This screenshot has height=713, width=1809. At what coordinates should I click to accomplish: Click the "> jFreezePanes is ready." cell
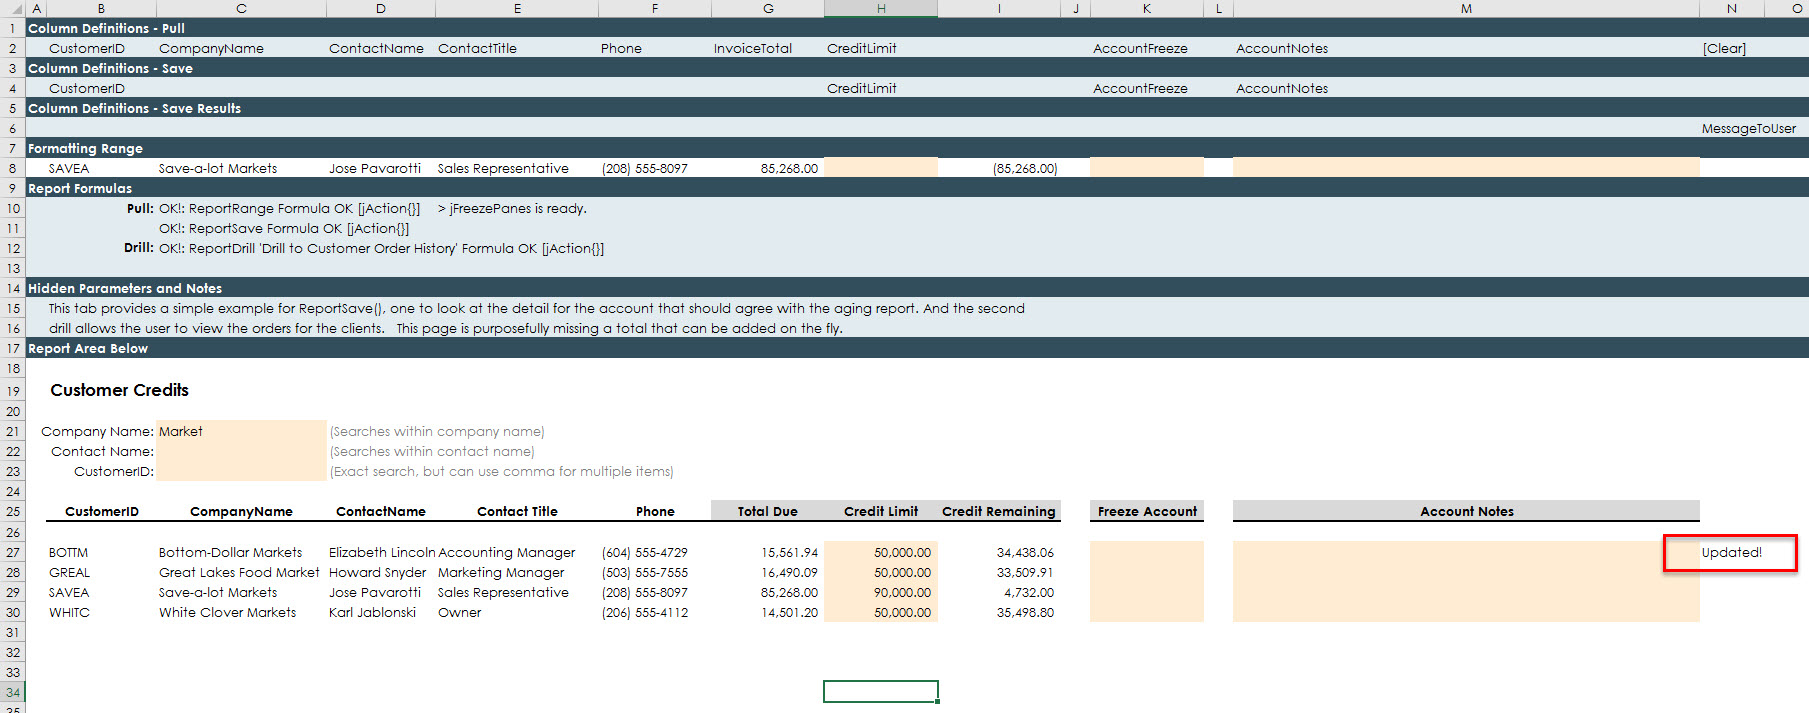(512, 208)
